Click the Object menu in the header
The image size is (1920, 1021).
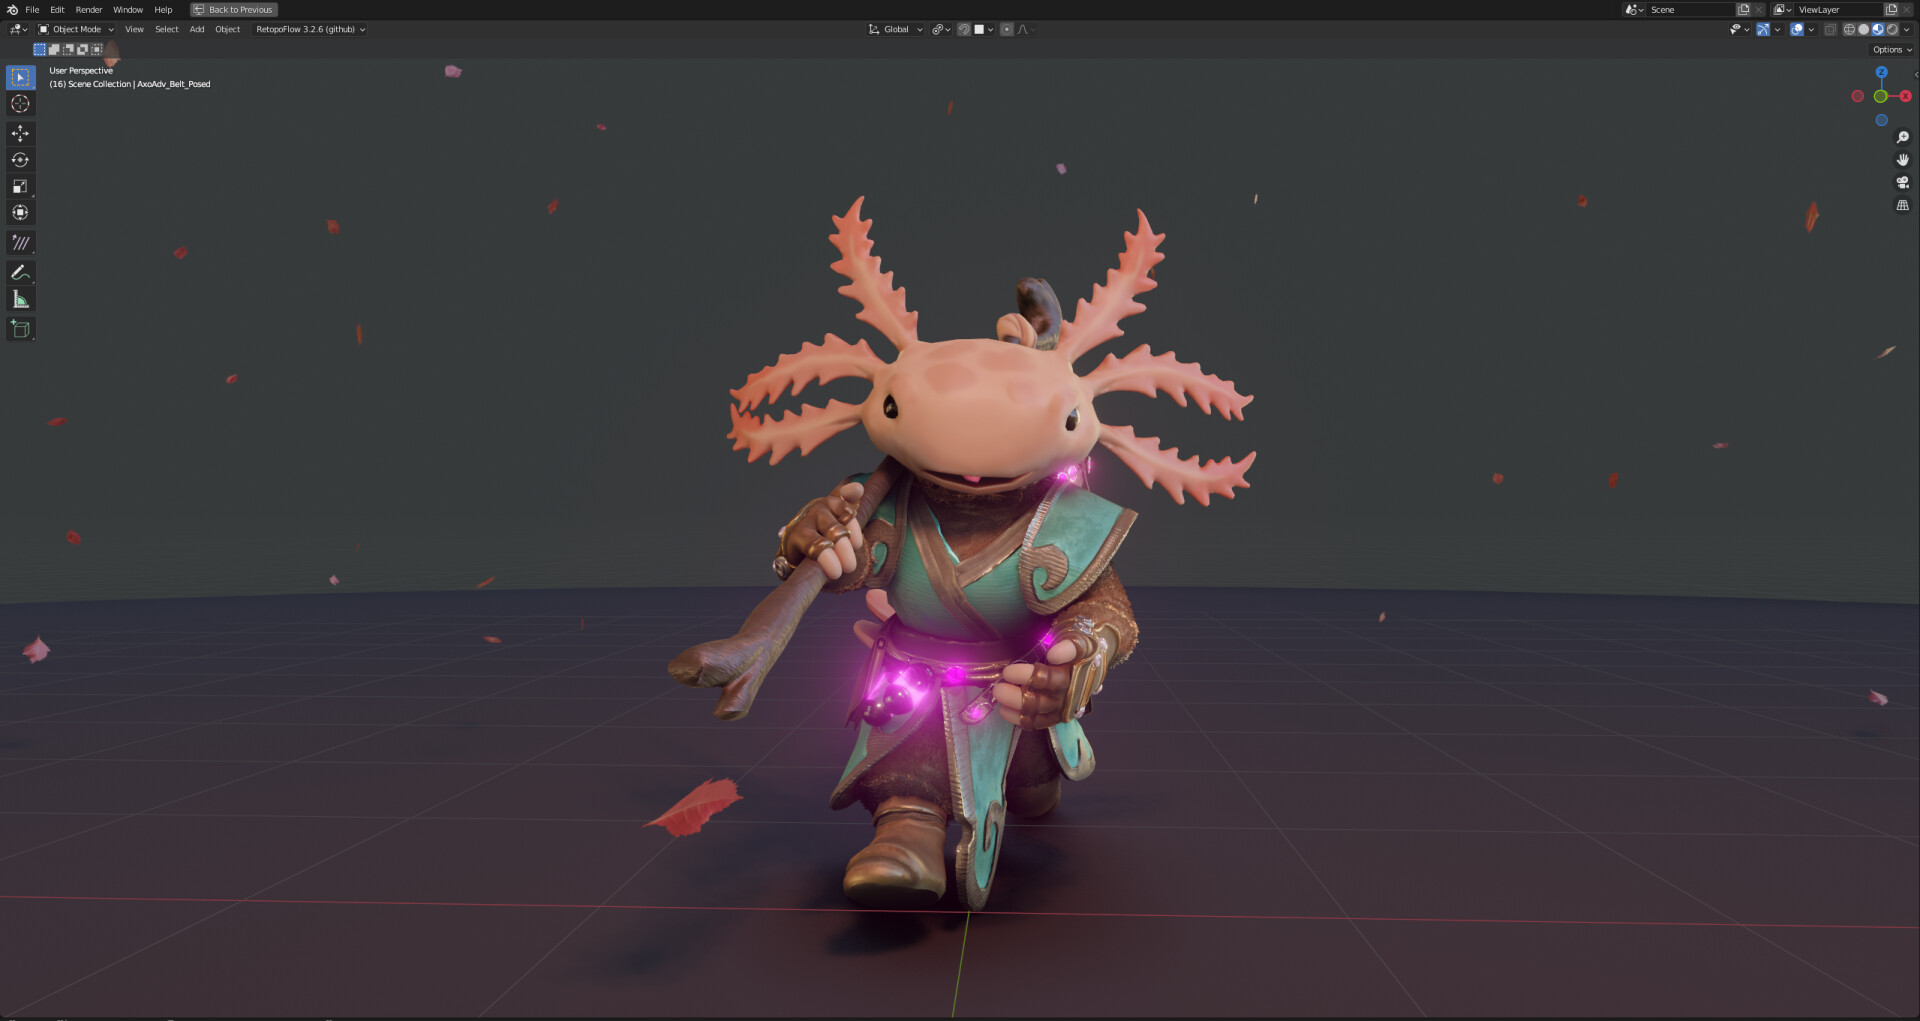click(x=227, y=29)
